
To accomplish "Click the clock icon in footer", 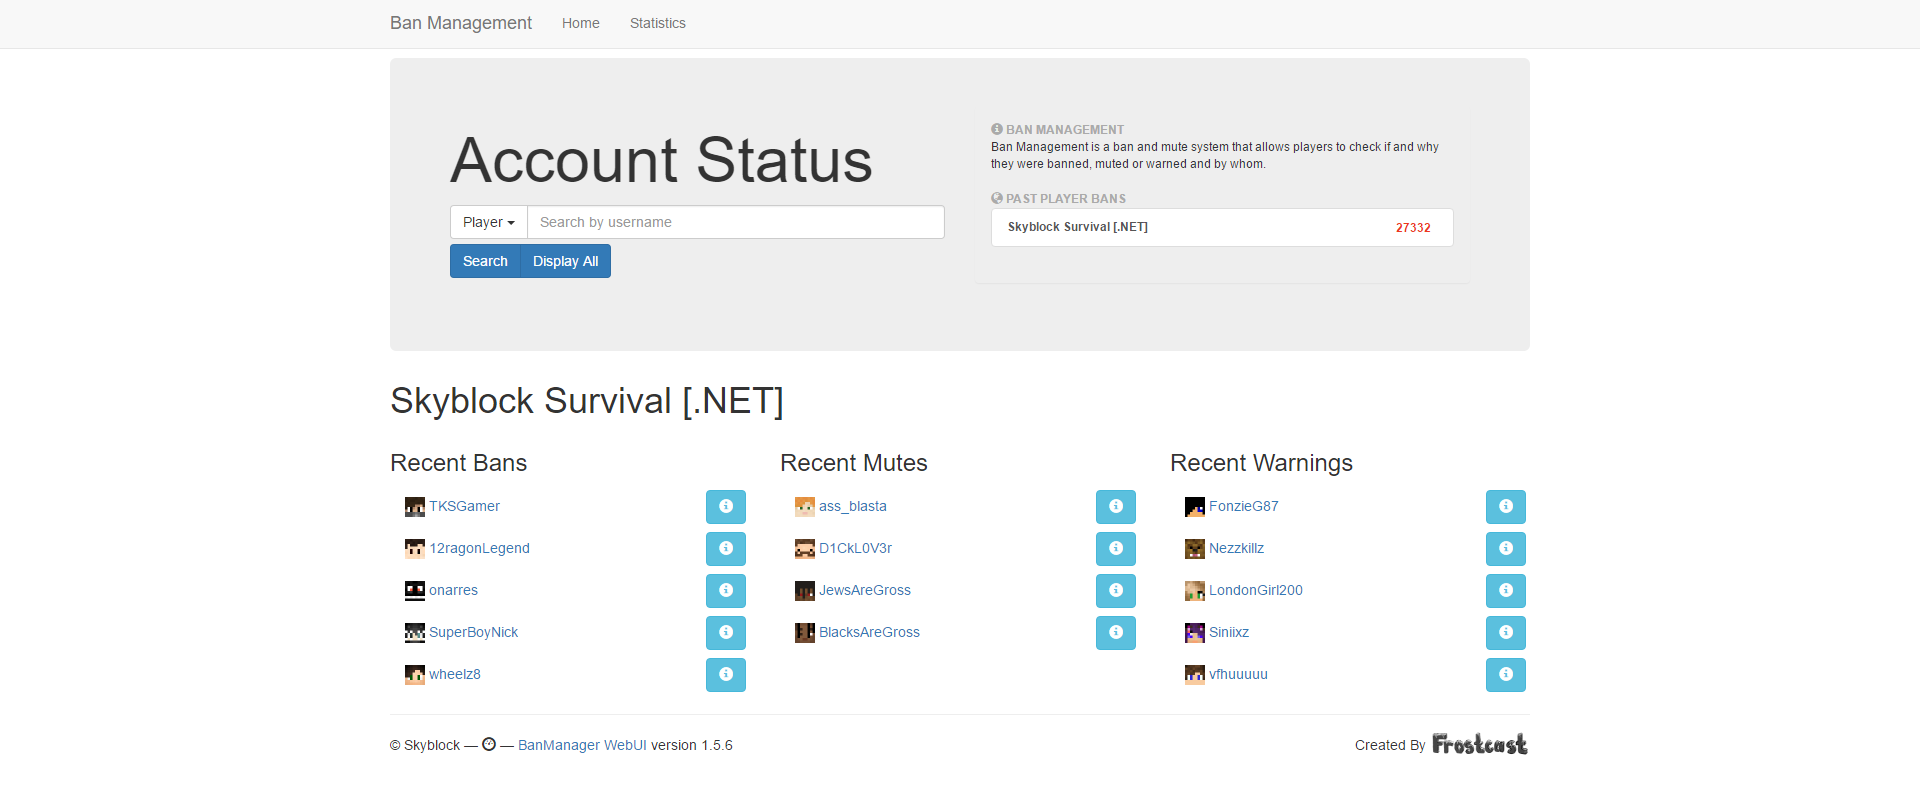I will [489, 744].
